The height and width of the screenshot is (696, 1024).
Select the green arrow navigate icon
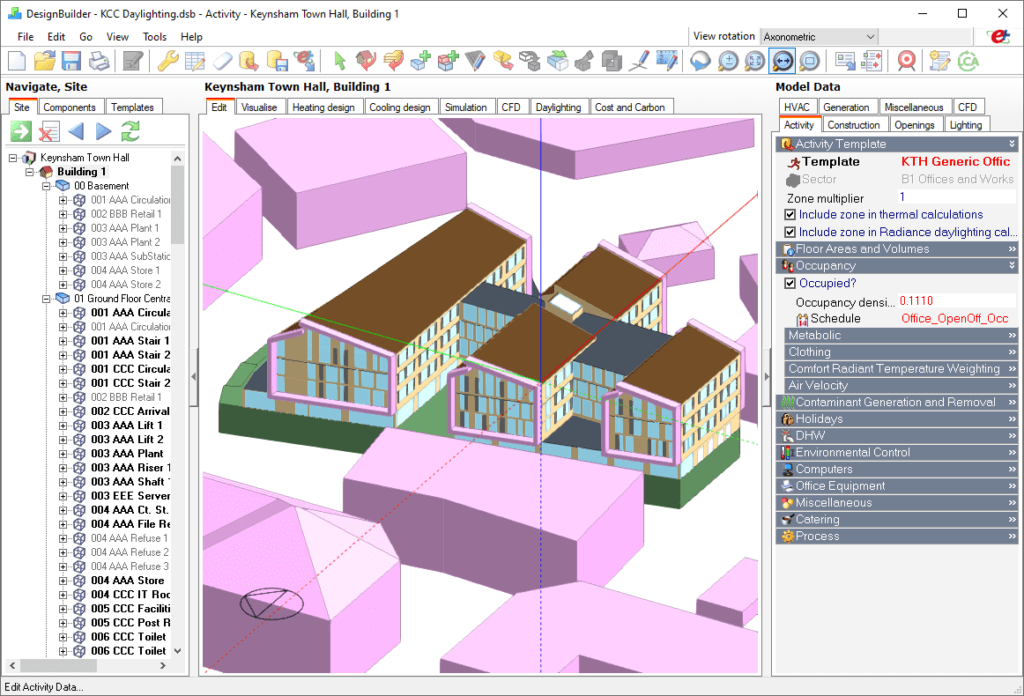[x=20, y=130]
